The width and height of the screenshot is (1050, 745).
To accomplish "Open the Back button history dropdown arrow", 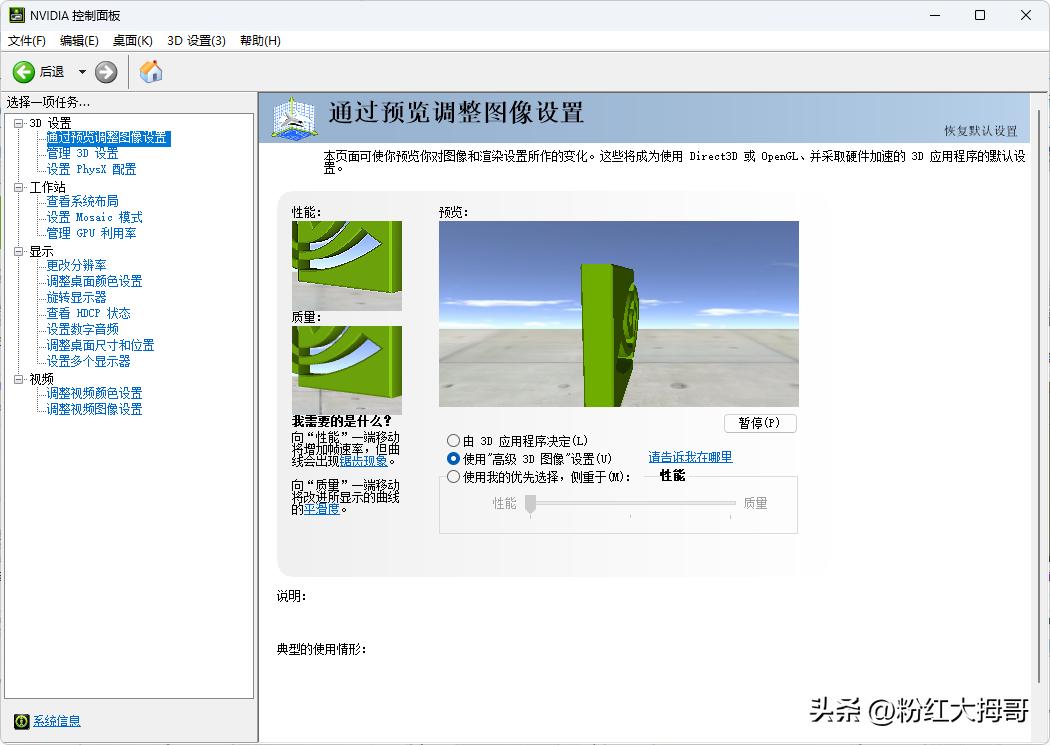I will coord(84,71).
